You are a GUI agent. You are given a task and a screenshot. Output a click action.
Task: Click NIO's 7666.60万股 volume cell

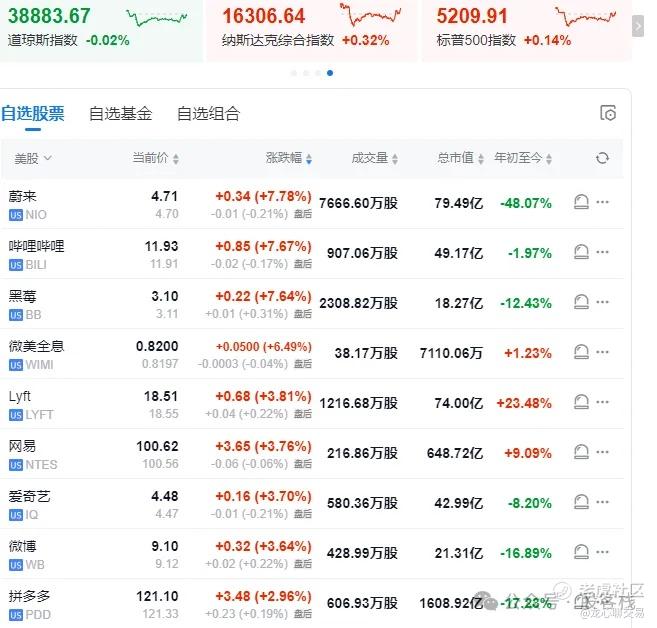(x=358, y=203)
